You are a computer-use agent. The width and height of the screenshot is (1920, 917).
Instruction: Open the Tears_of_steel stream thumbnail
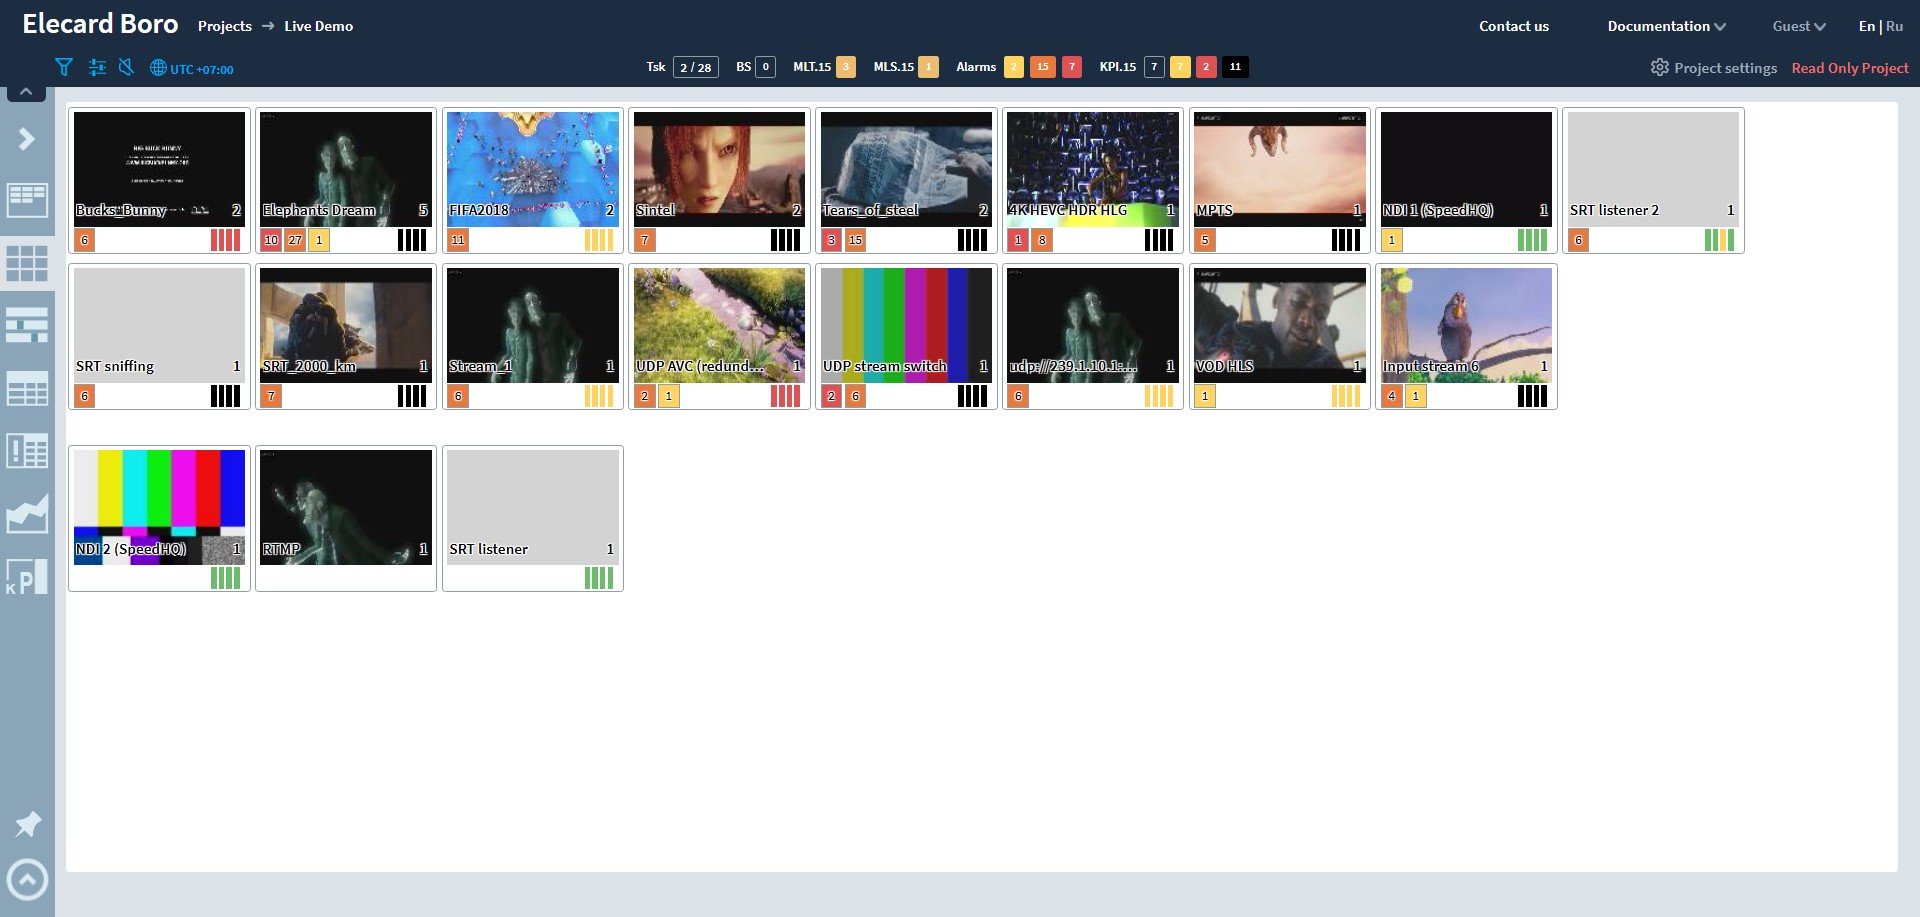pos(906,169)
